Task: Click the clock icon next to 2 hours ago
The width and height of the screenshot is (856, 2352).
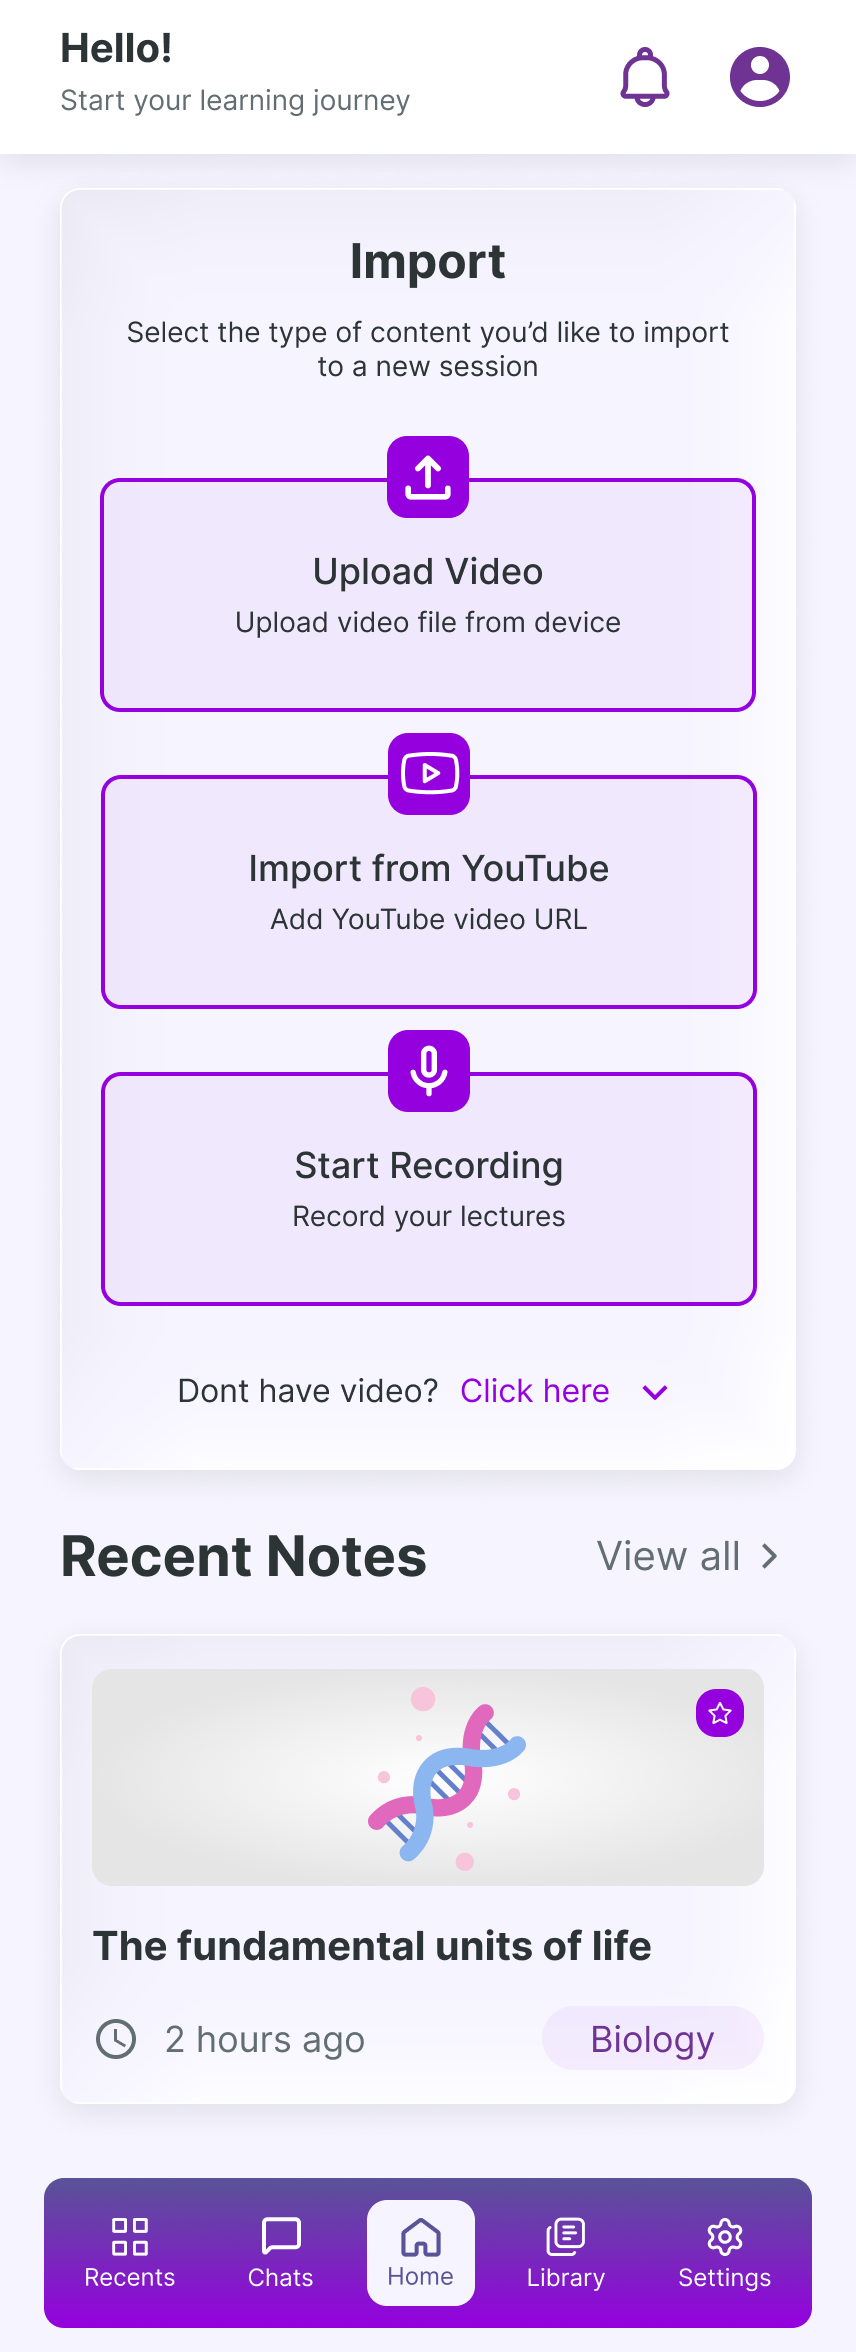Action: tap(115, 2038)
